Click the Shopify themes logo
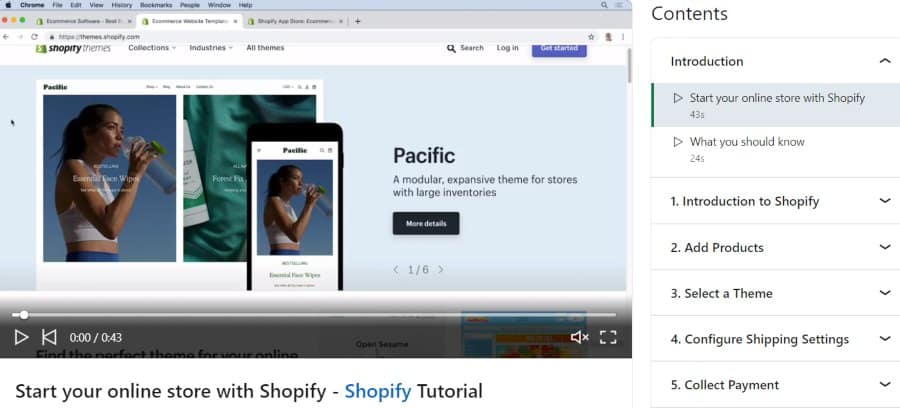Viewport: 900px width, 408px height. (73, 48)
